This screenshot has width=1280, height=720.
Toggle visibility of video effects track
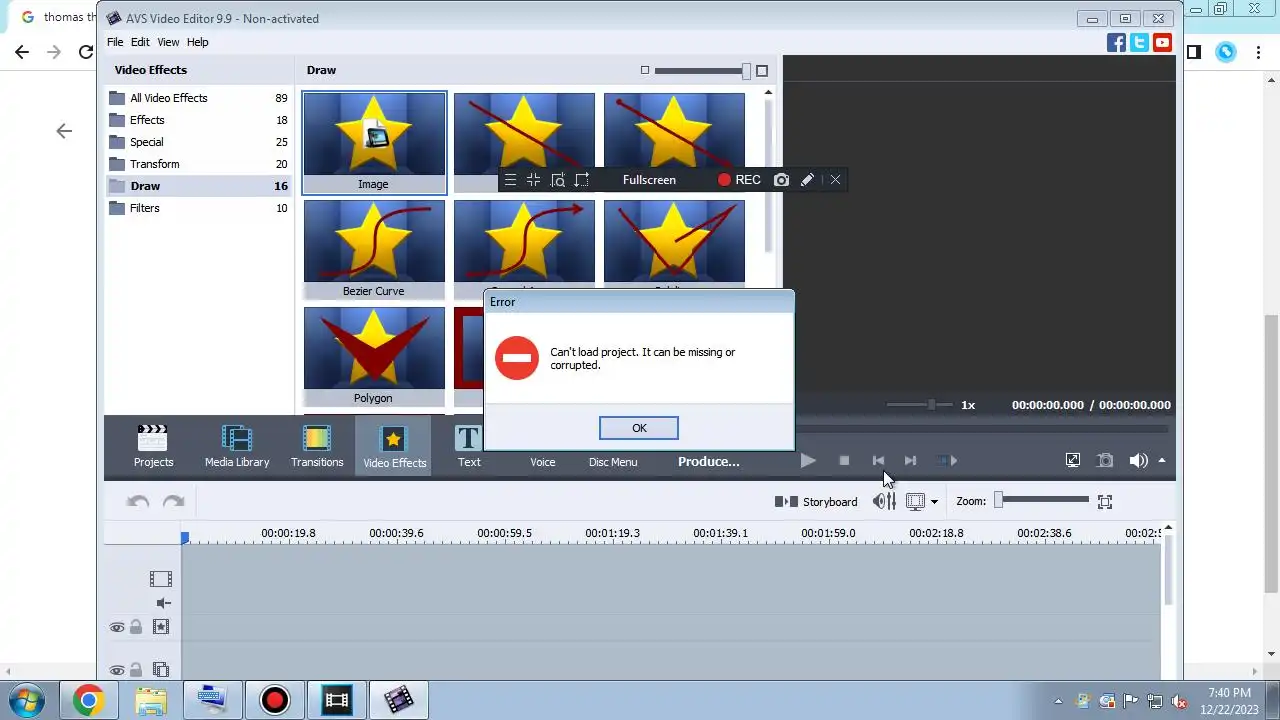coord(117,627)
